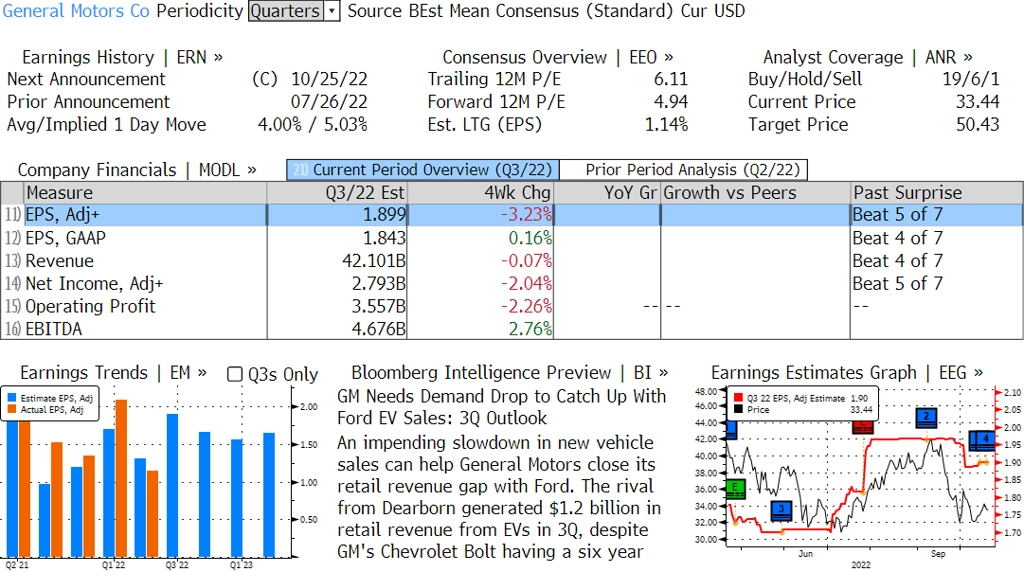Click the Measure column header
This screenshot has height=572, width=1024.
point(145,193)
